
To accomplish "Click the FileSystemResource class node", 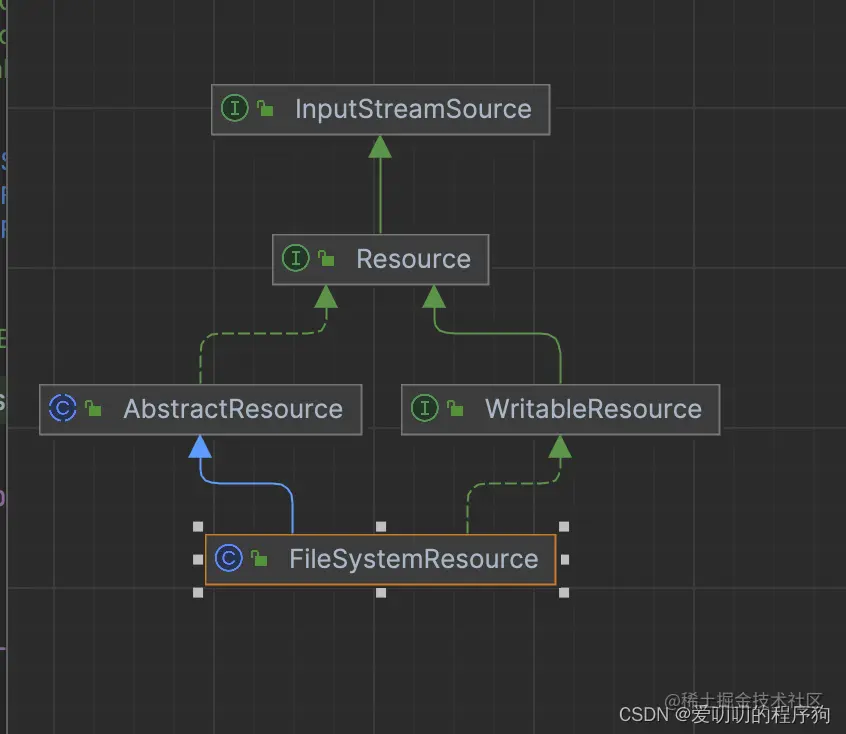I will (x=380, y=560).
